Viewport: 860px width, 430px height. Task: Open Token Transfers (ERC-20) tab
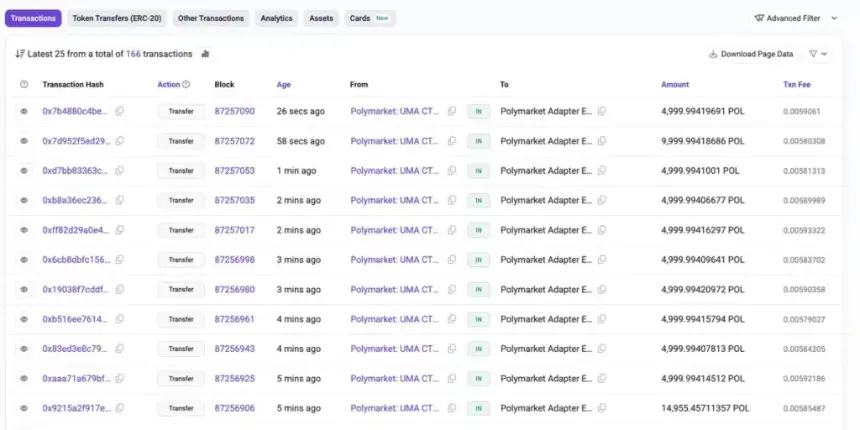117,18
